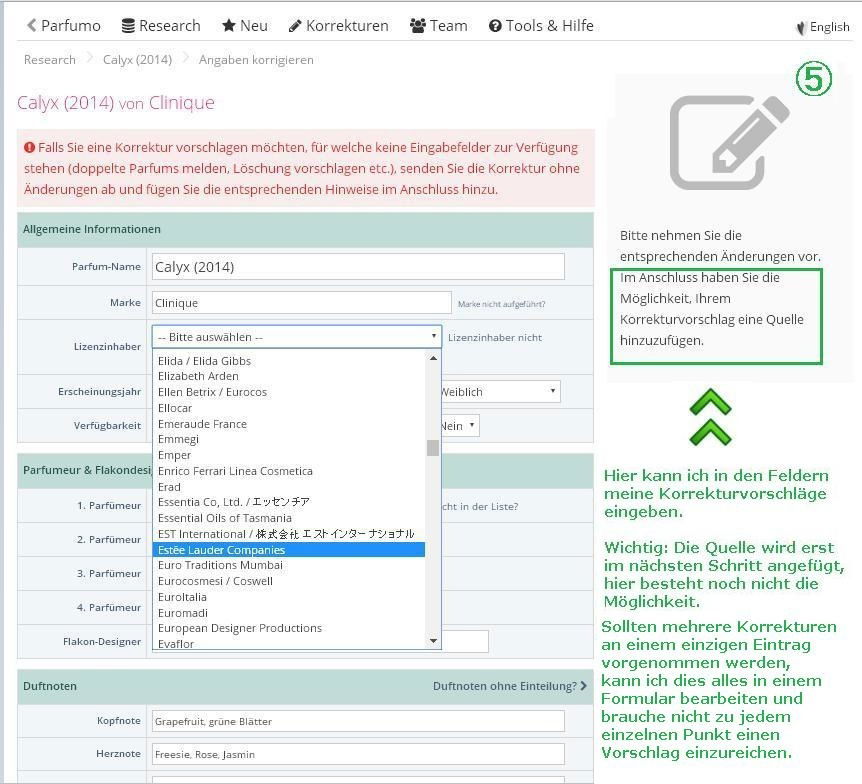862x784 pixels.
Task: Click the Herznote input field
Action: coord(358,754)
